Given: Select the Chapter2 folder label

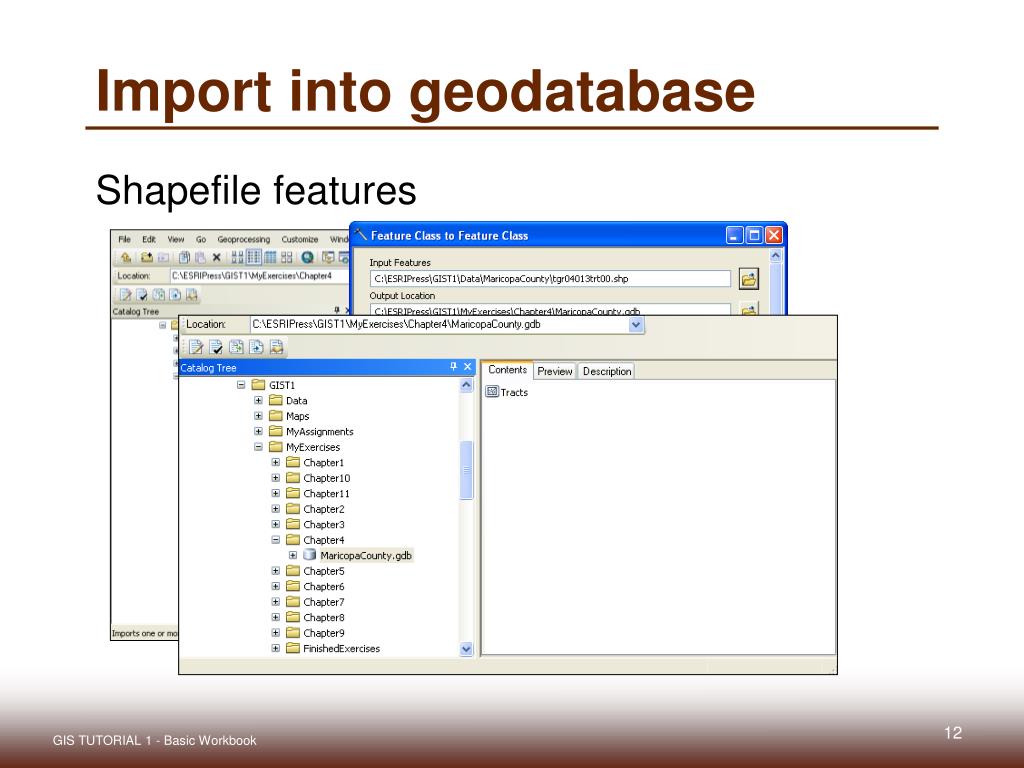Looking at the screenshot, I should click(323, 509).
